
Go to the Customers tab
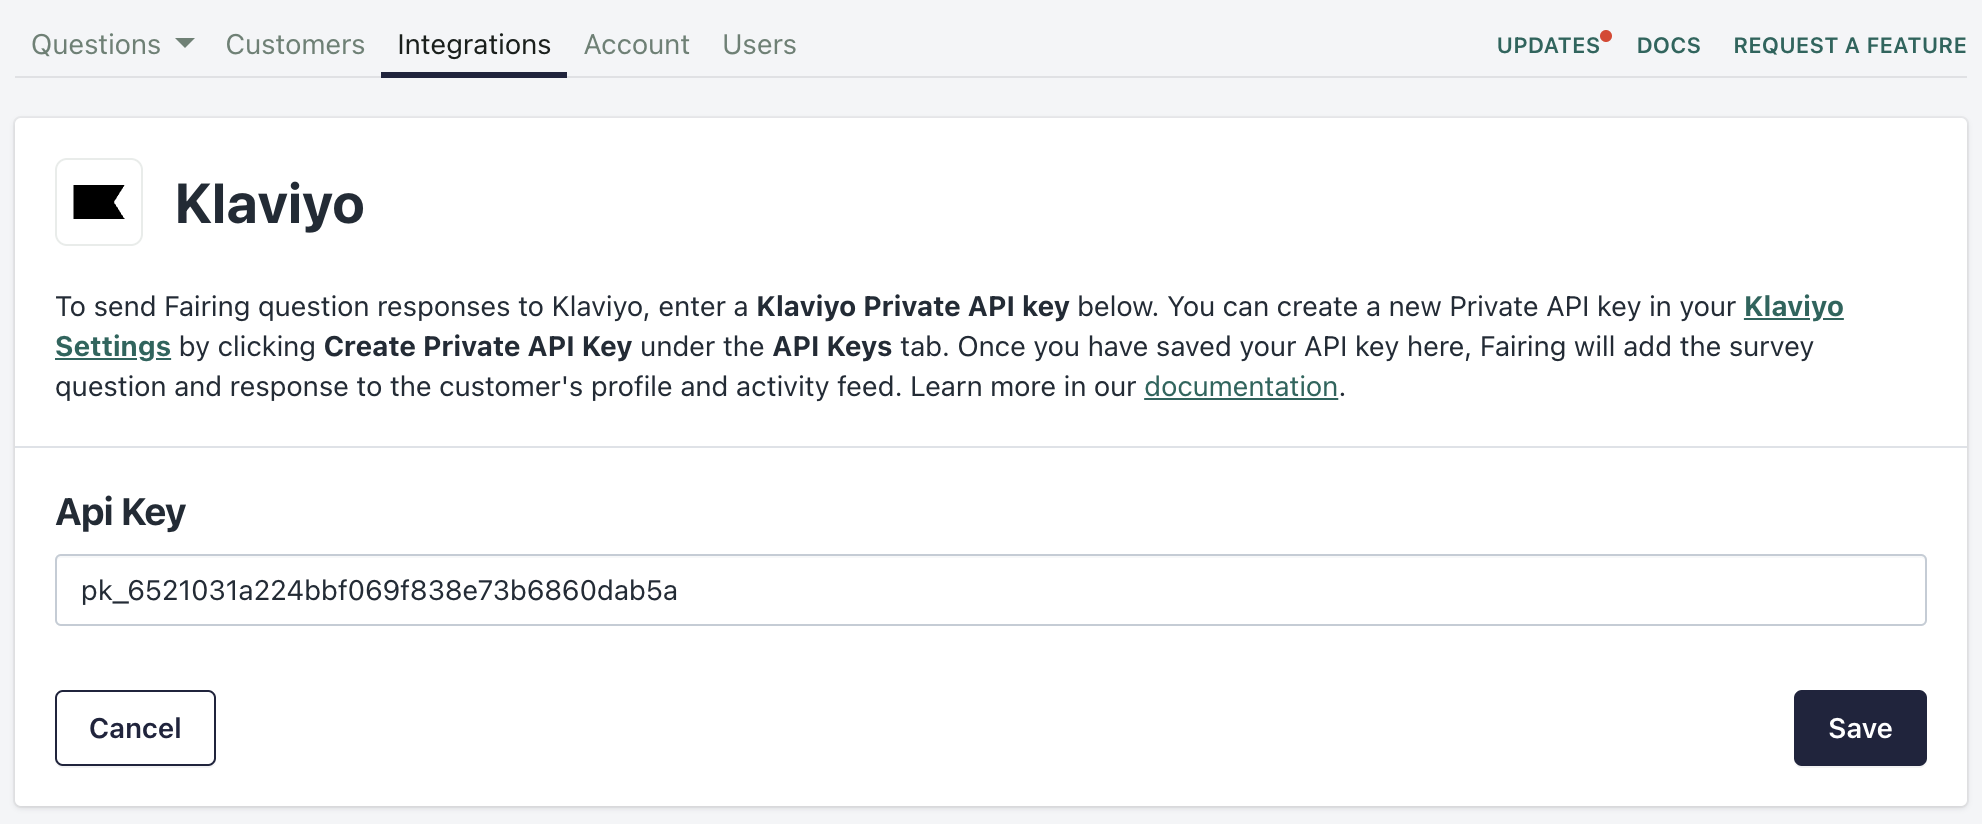coord(295,45)
